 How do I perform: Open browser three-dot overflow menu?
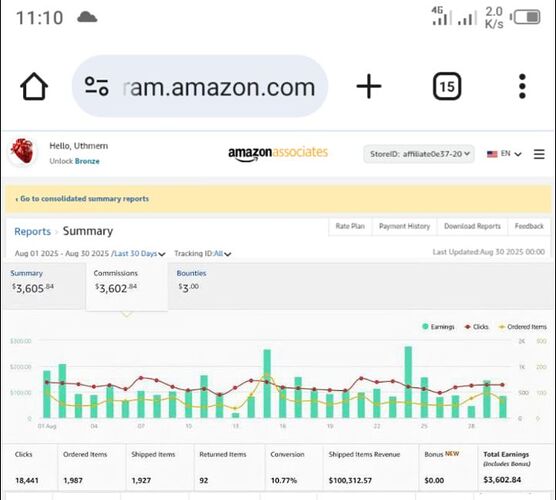click(x=522, y=86)
